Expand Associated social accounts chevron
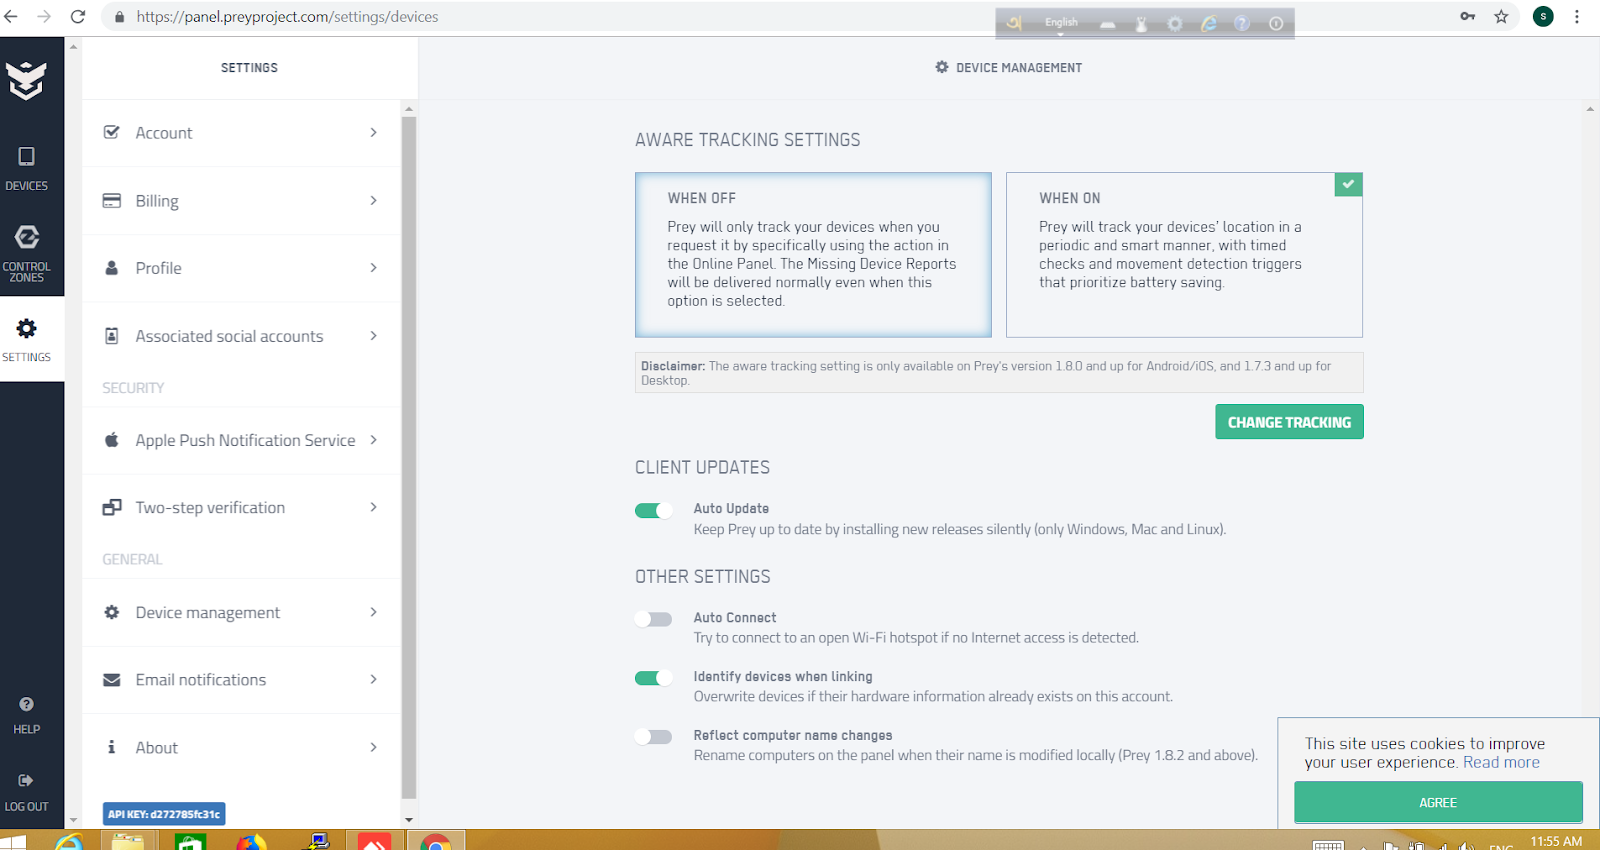Screen dimensions: 1600x850 coord(373,335)
